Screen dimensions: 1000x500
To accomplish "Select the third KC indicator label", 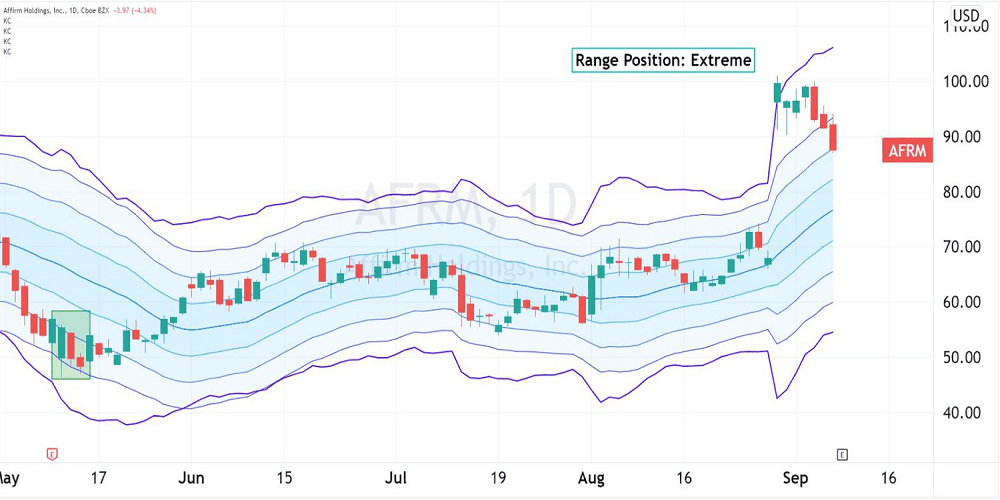I will (7, 42).
